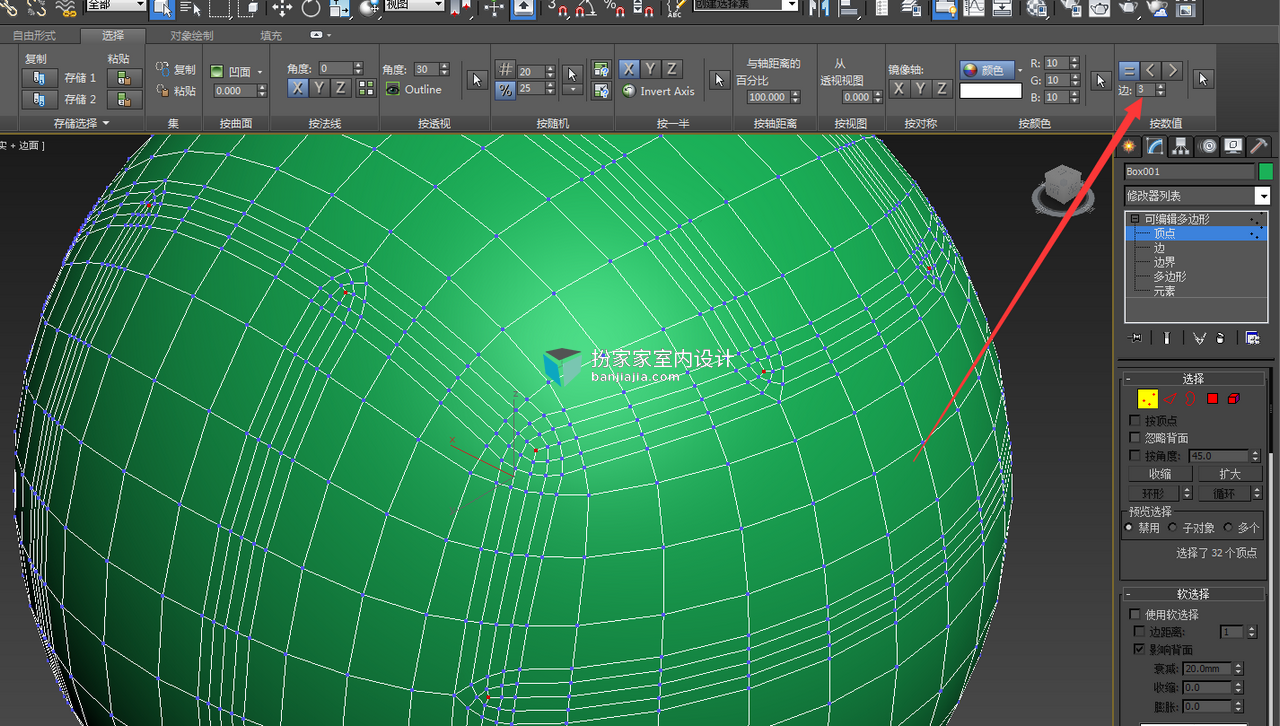Select the 子对象 preview radio button

coord(1172,527)
